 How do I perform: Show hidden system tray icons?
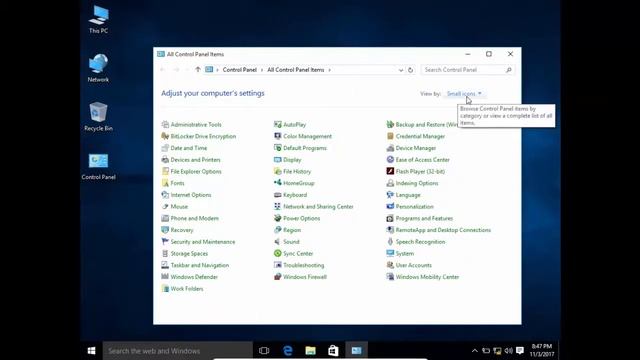coord(475,351)
